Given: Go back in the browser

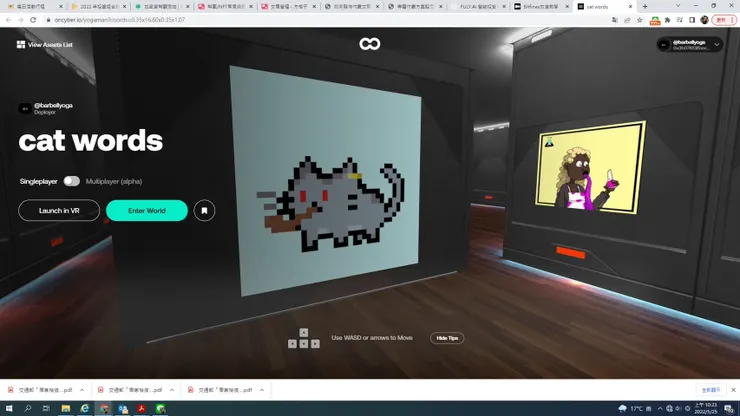Looking at the screenshot, I should [8, 20].
